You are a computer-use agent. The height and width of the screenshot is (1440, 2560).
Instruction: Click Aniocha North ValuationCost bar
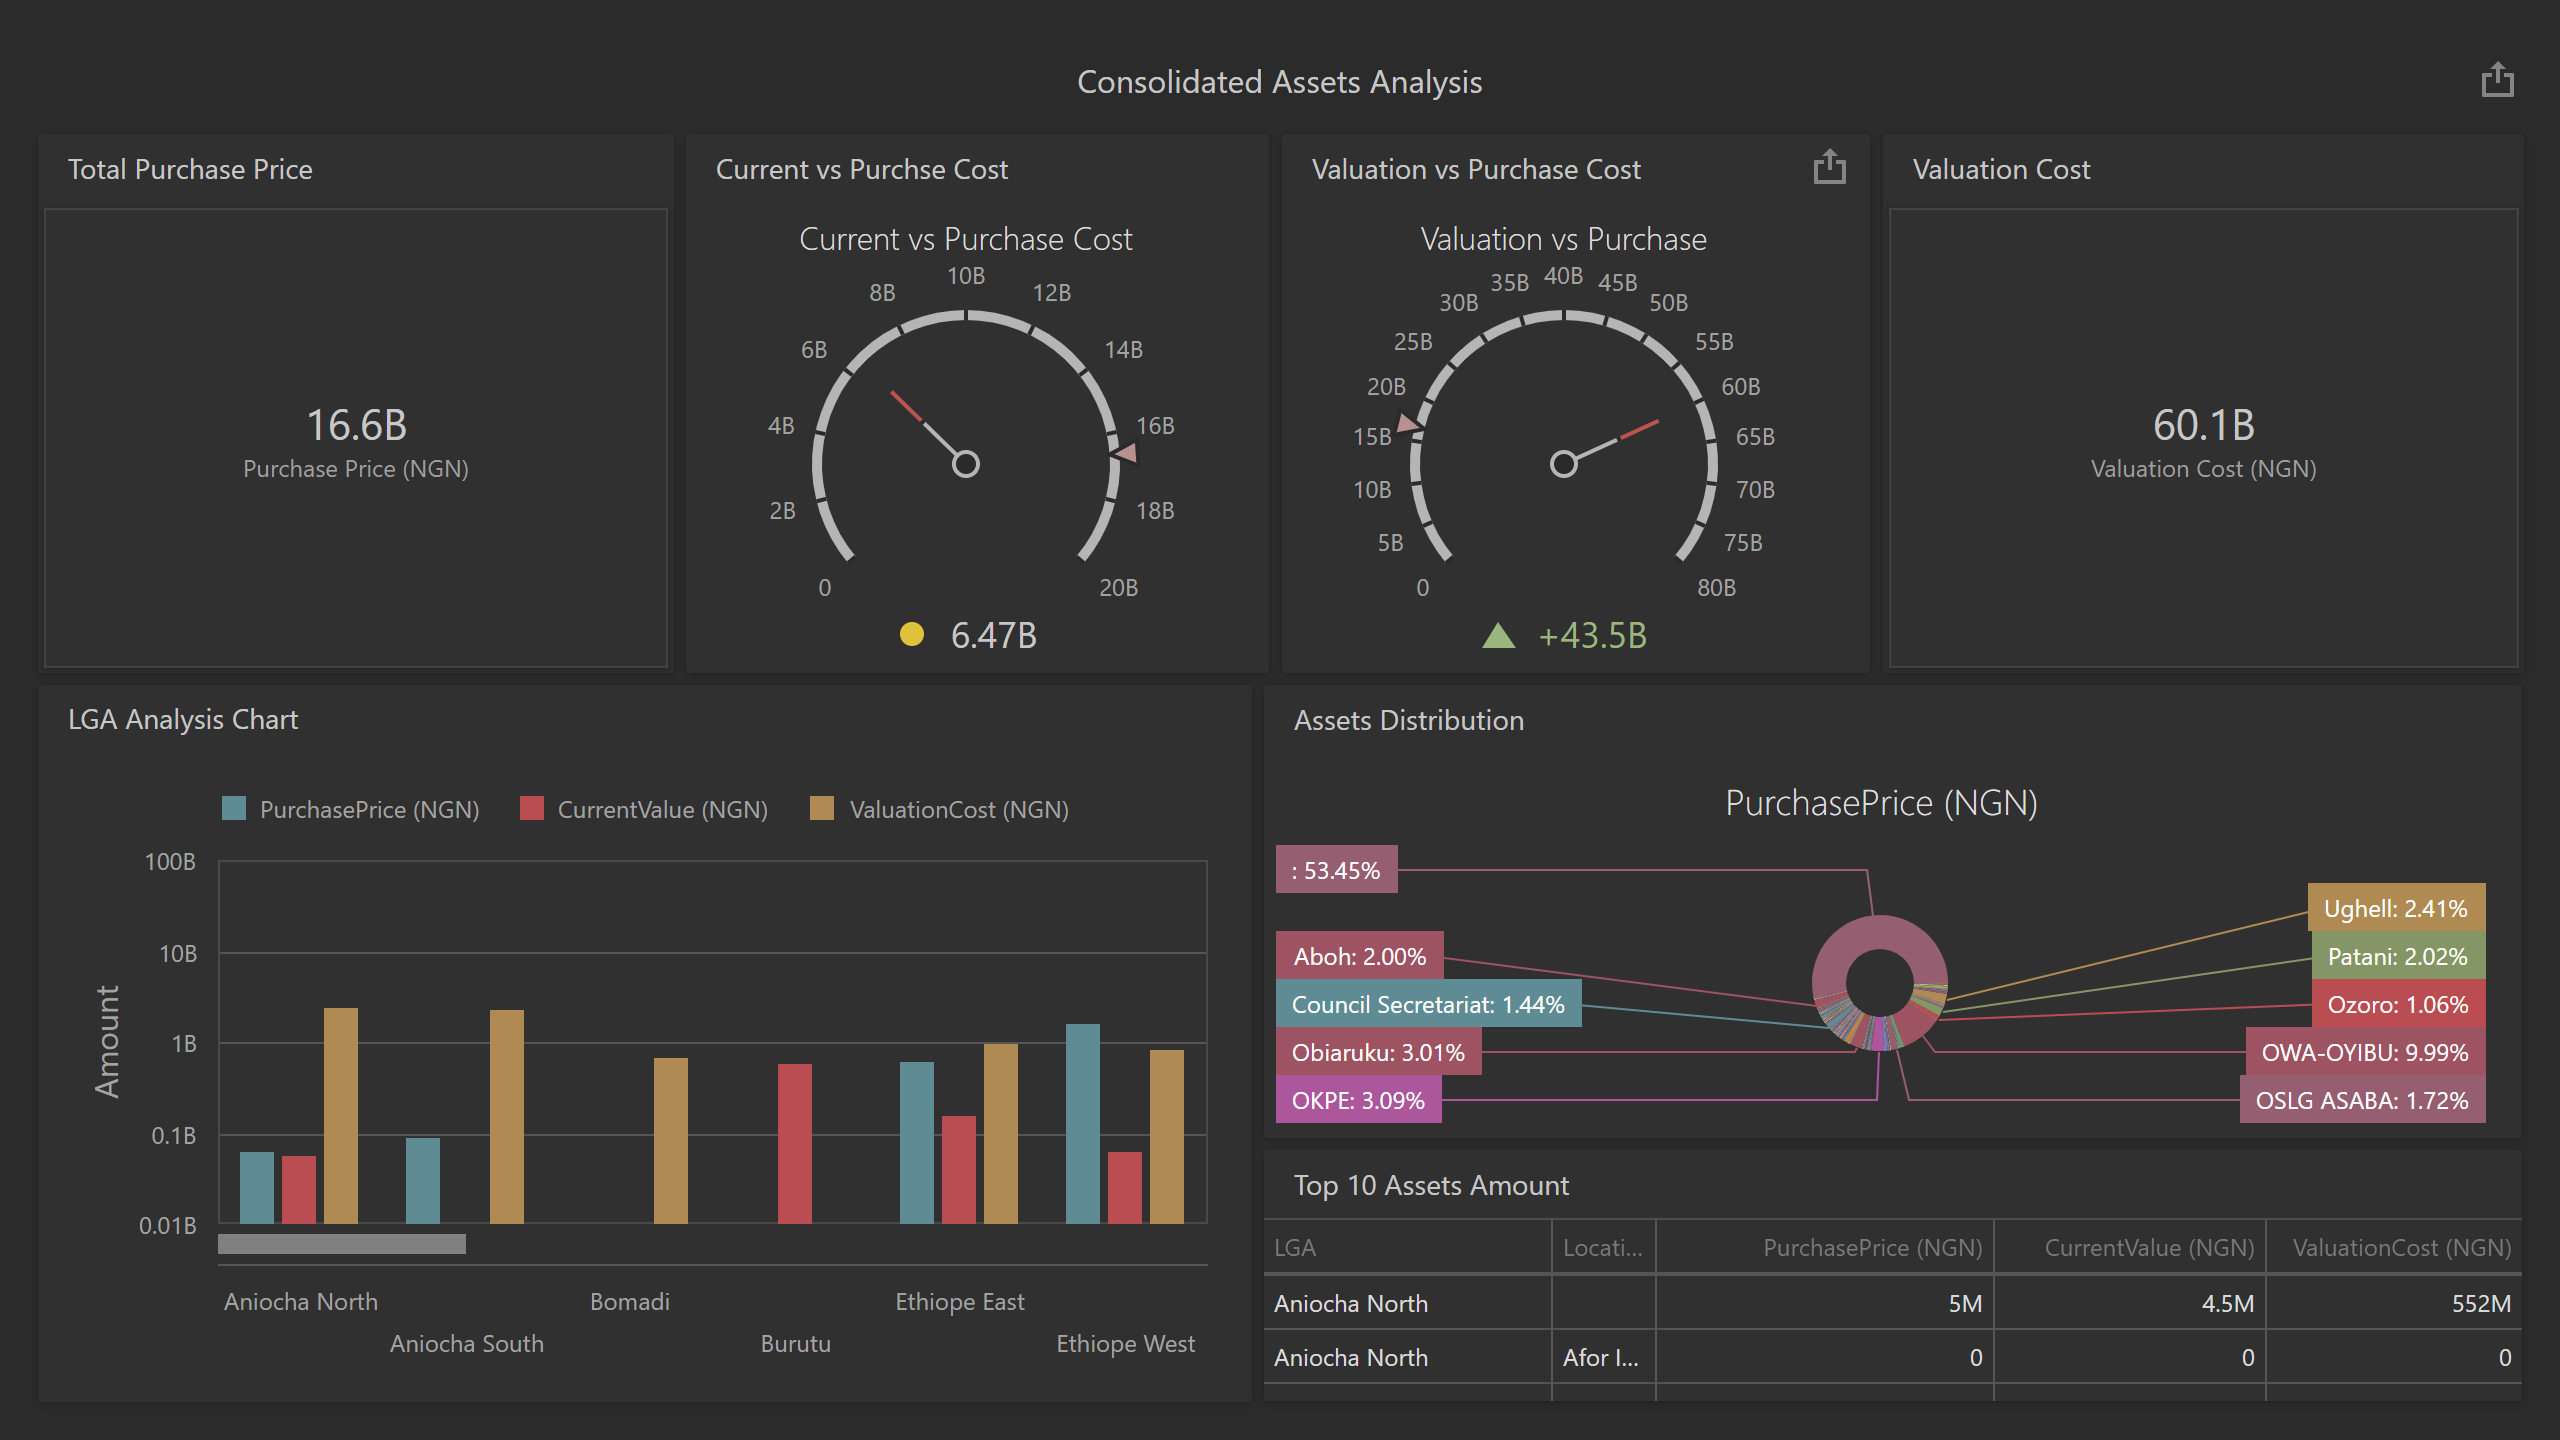[341, 1115]
